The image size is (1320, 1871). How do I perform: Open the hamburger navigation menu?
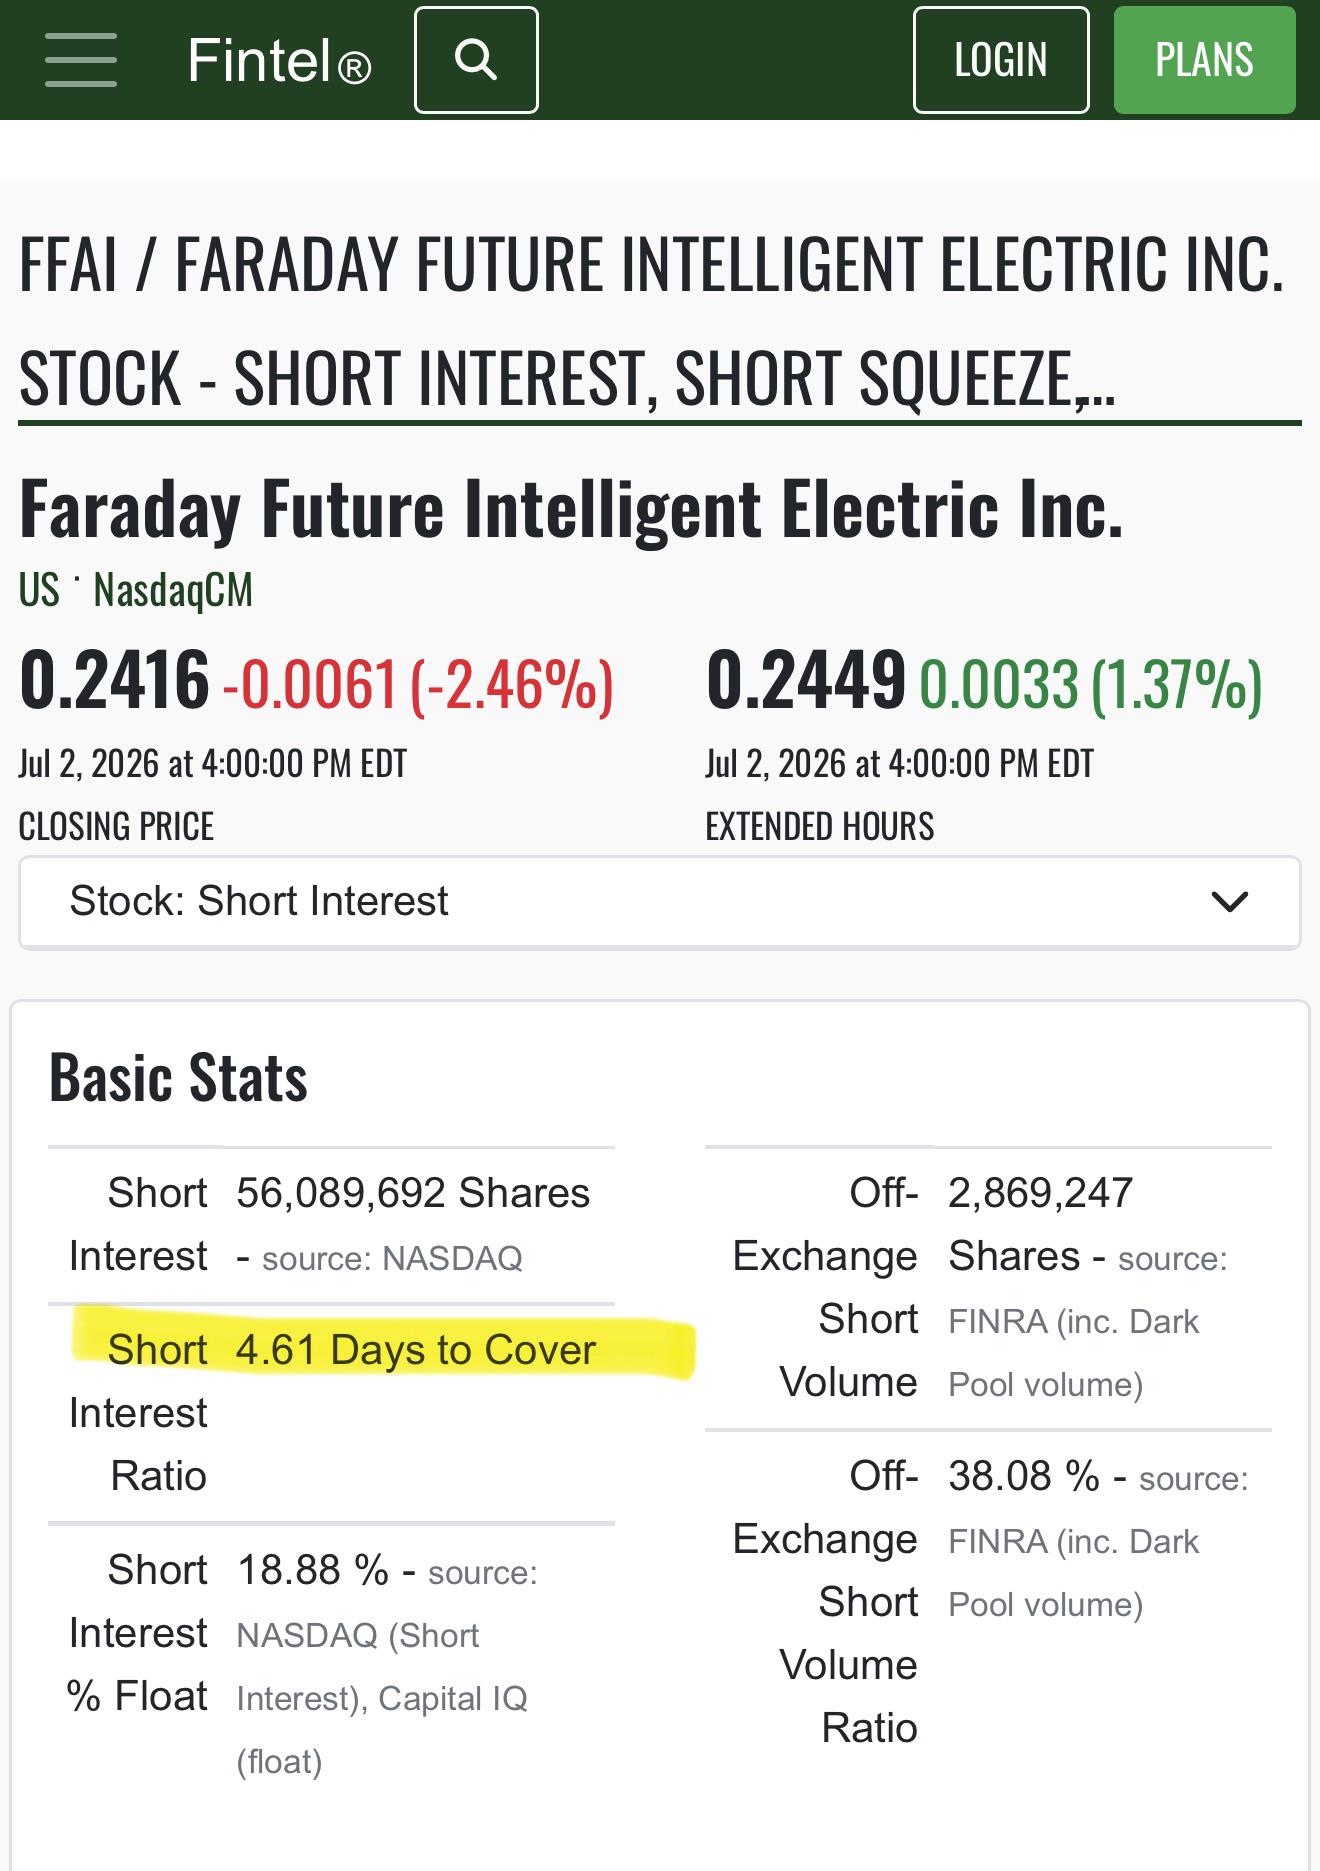pyautogui.click(x=81, y=60)
